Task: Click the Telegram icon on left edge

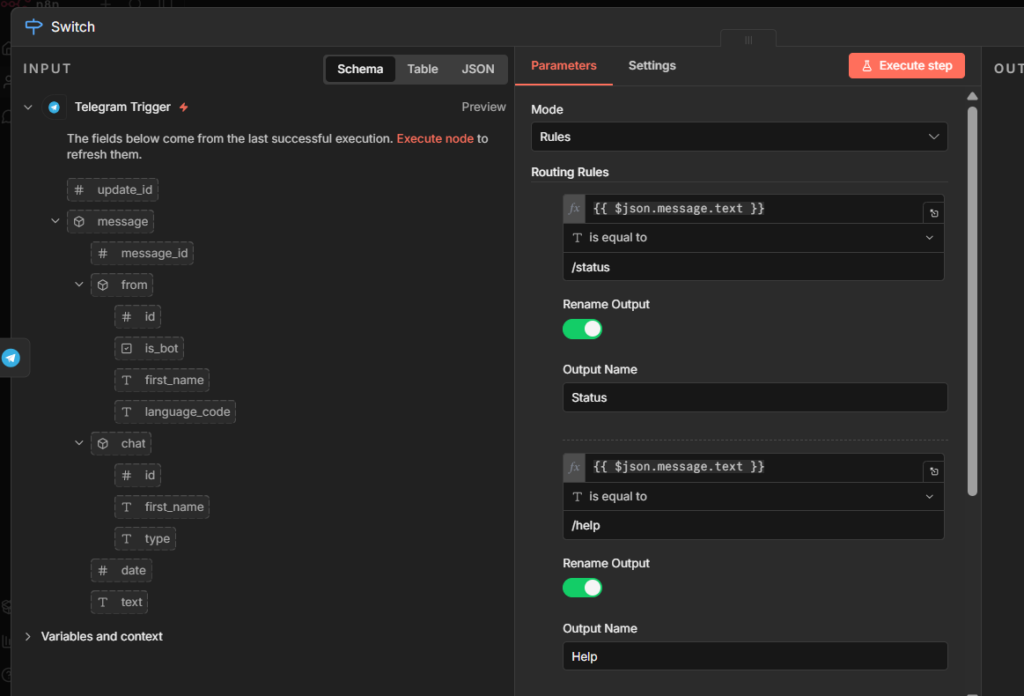Action: (x=11, y=358)
